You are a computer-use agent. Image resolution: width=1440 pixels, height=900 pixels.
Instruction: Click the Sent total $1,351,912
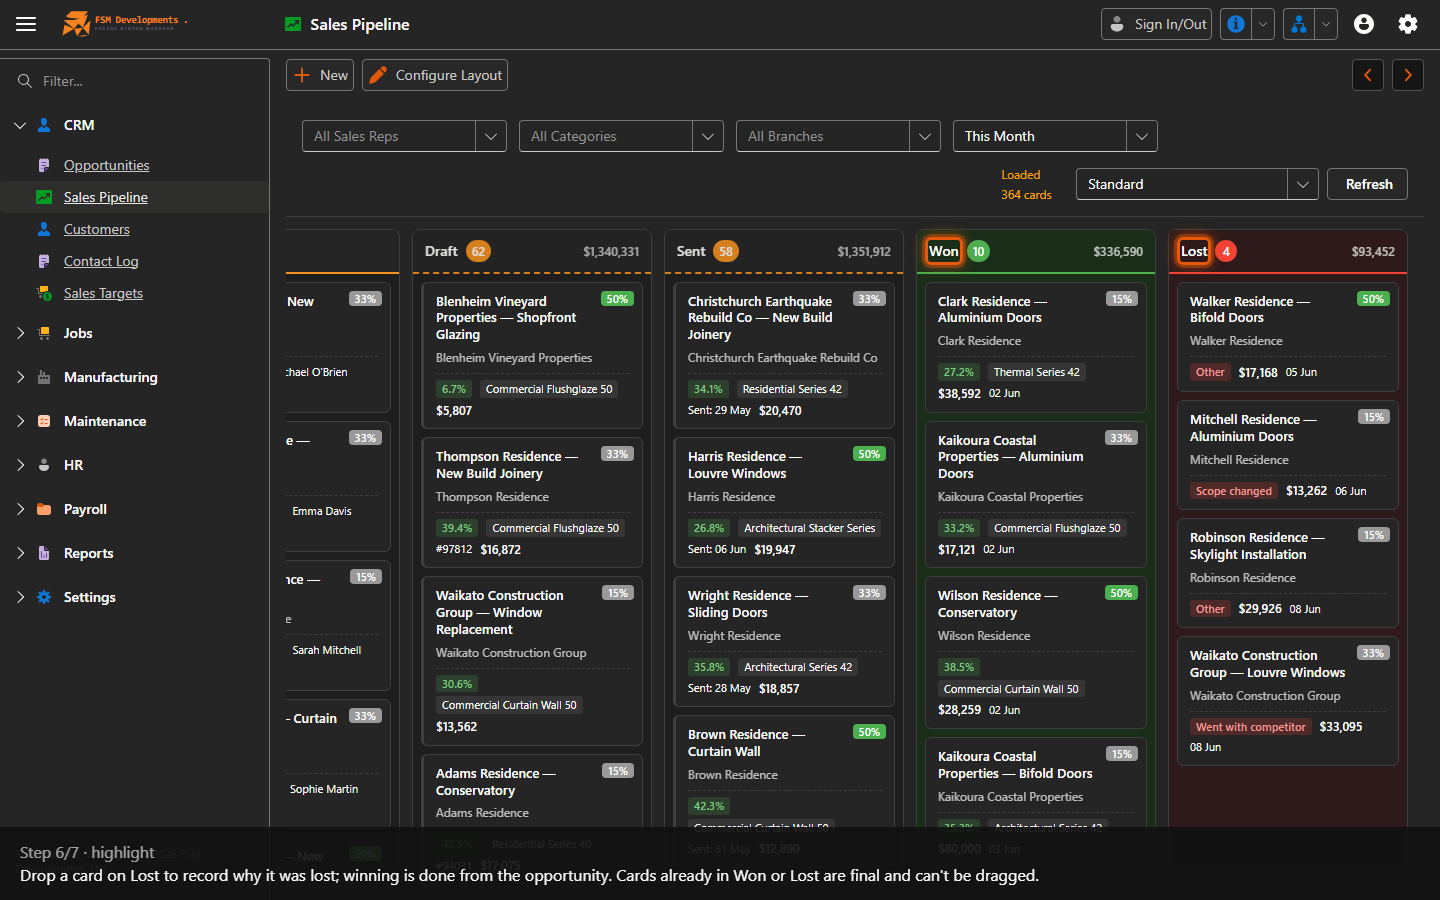(864, 252)
